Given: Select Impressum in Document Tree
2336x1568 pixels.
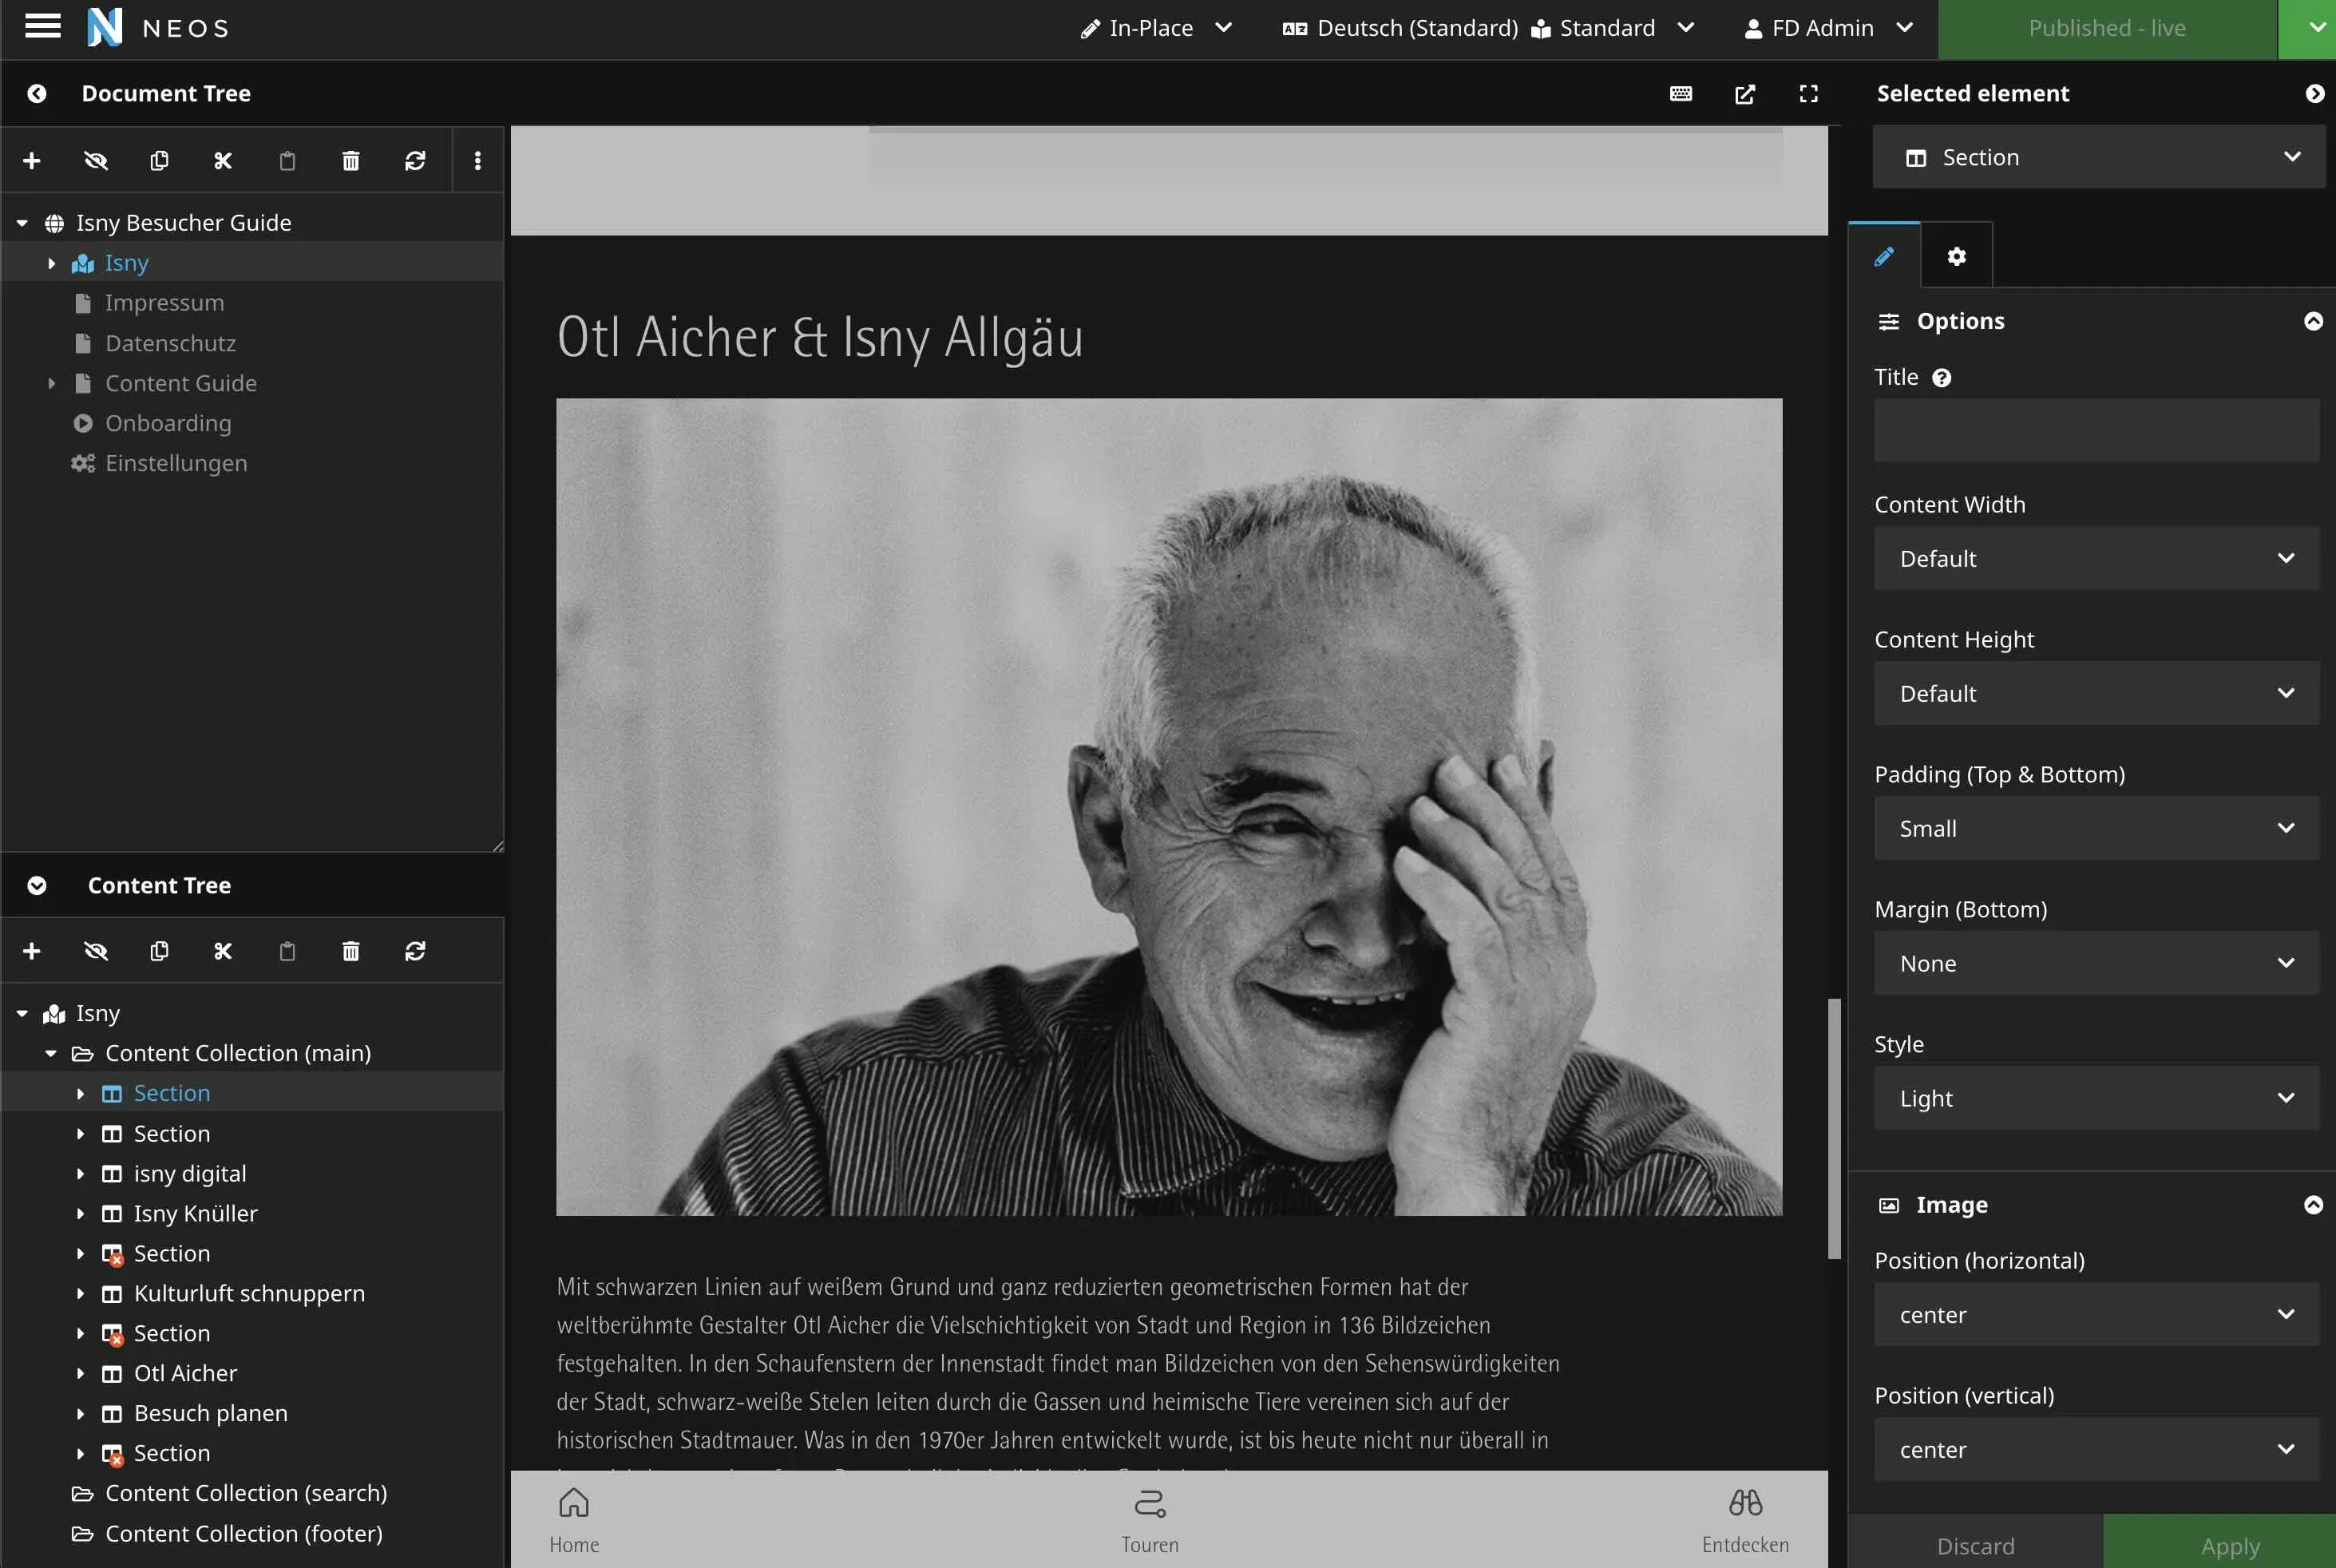Looking at the screenshot, I should [164, 303].
